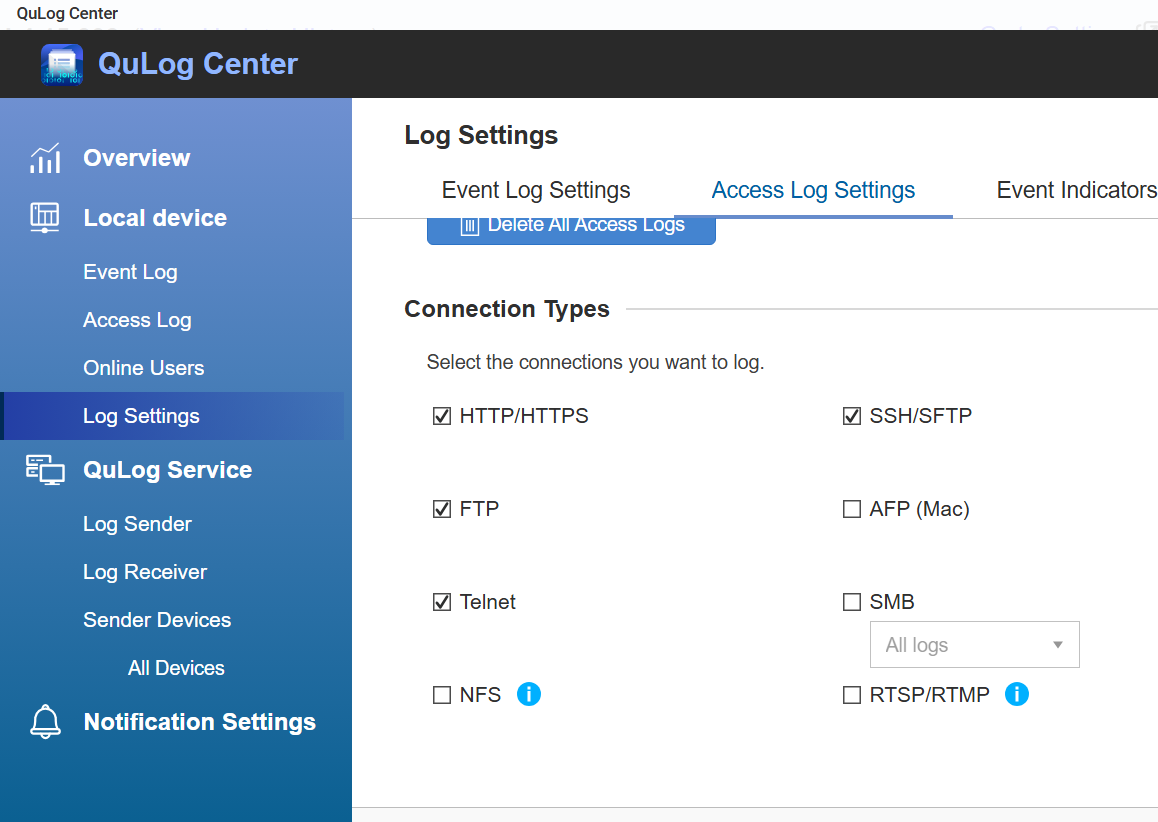
Task: Click the info icon next to NFS
Action: click(x=529, y=694)
